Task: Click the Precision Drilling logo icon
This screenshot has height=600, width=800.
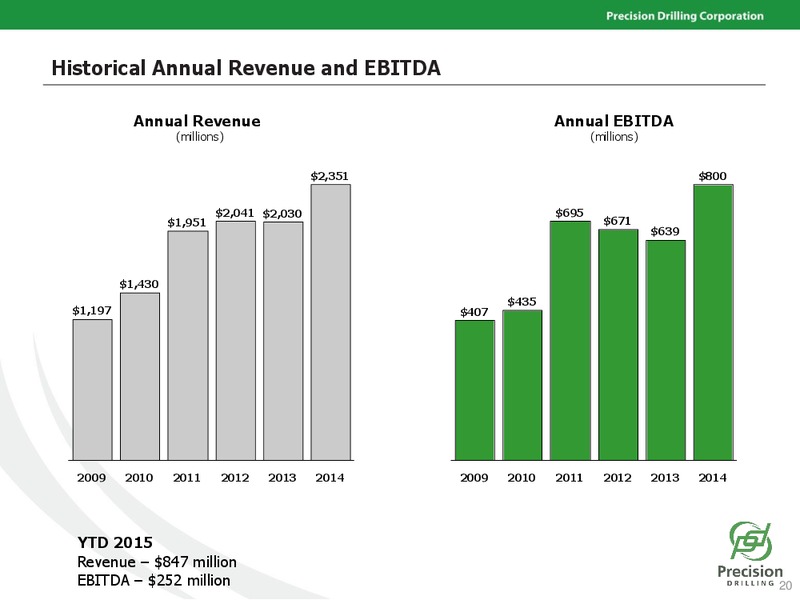Action: click(750, 541)
